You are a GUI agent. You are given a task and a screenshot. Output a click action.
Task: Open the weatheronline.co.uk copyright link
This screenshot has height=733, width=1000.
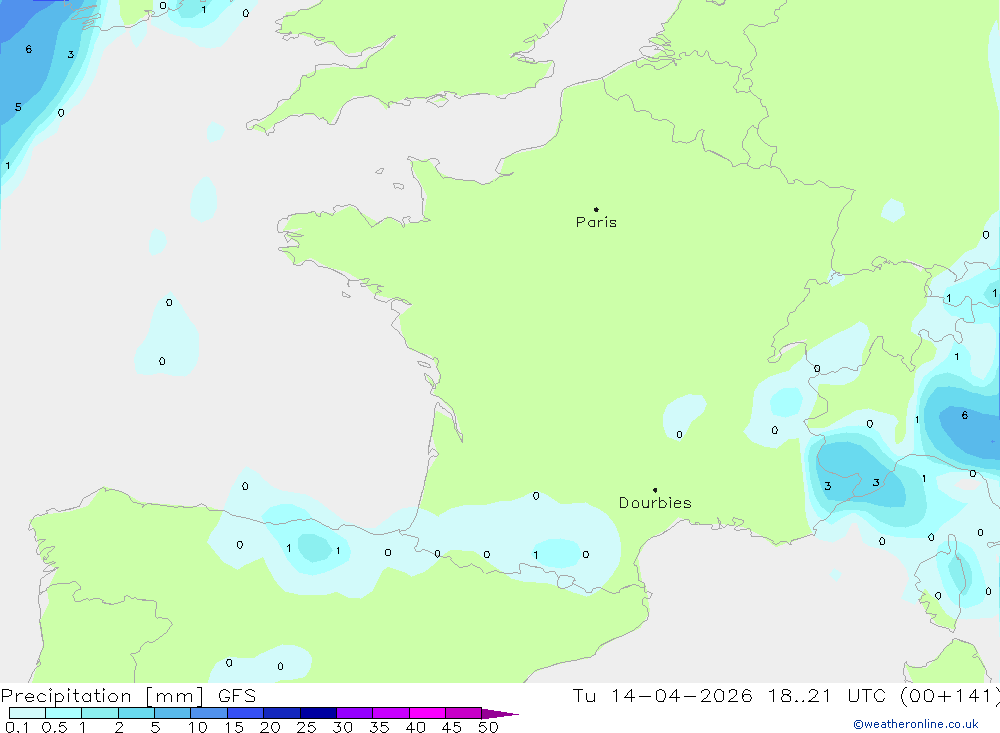(x=916, y=724)
